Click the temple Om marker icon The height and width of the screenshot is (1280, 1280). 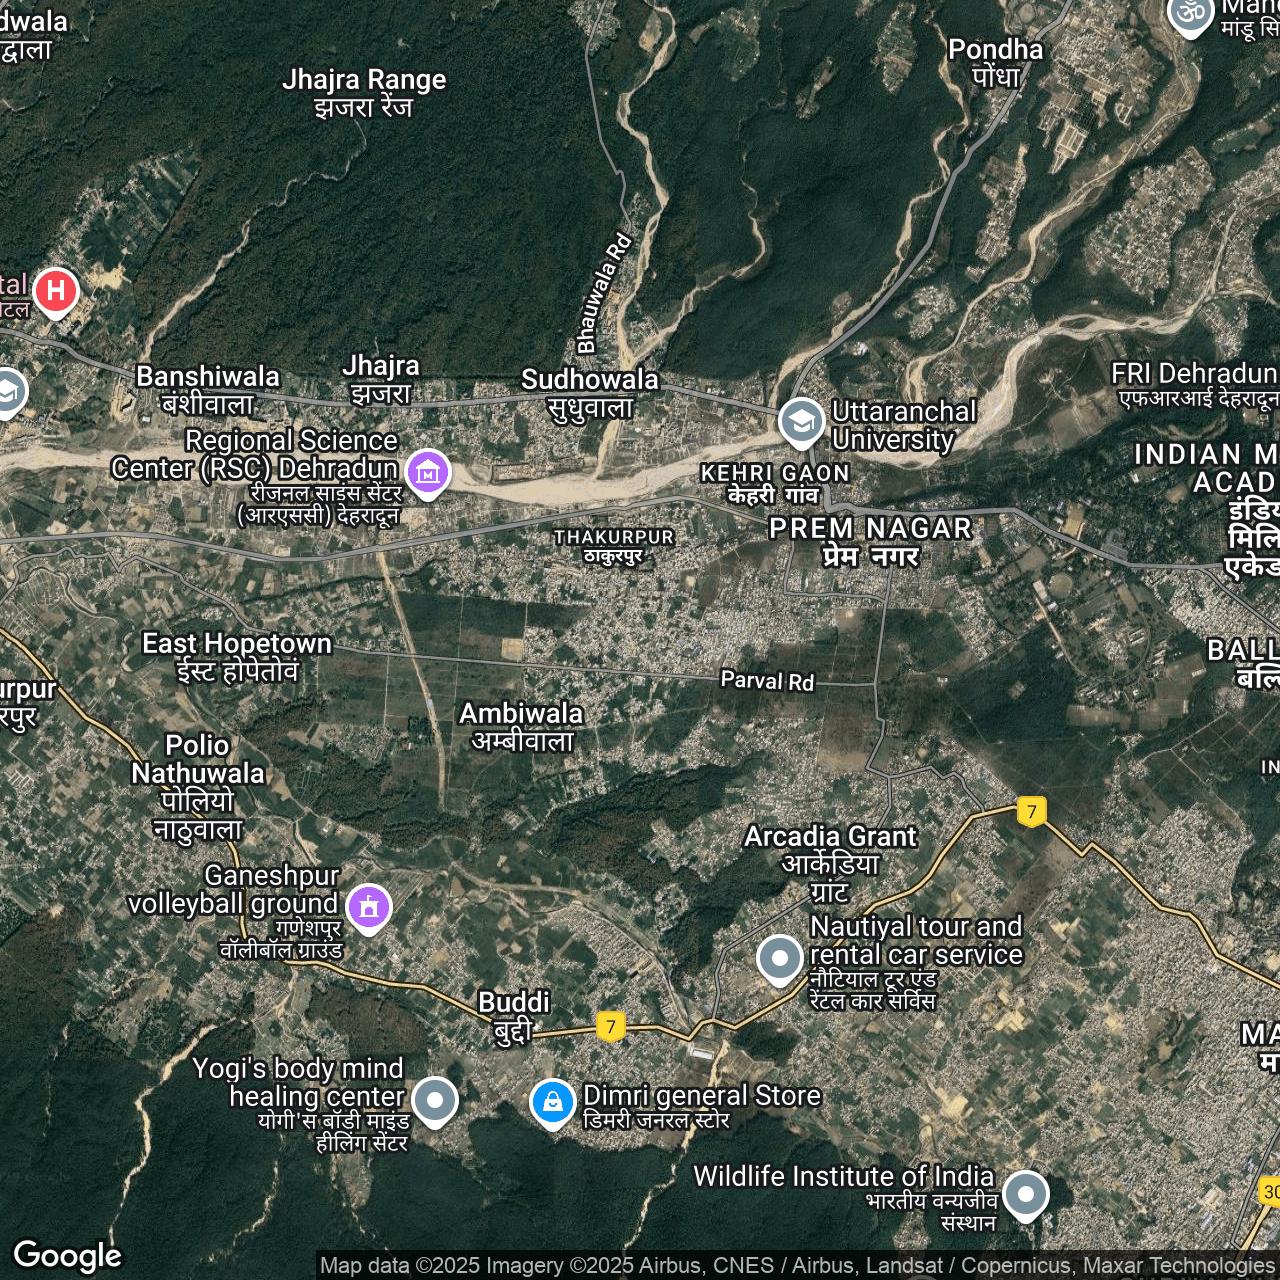click(x=1190, y=14)
